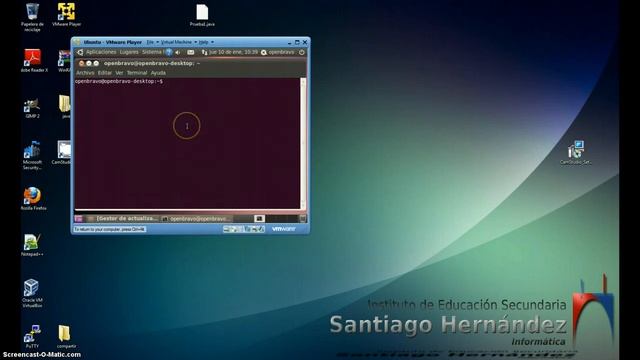Click the active workspace in workspace switcher
Screen dimensions: 640x360
pos(259,219)
